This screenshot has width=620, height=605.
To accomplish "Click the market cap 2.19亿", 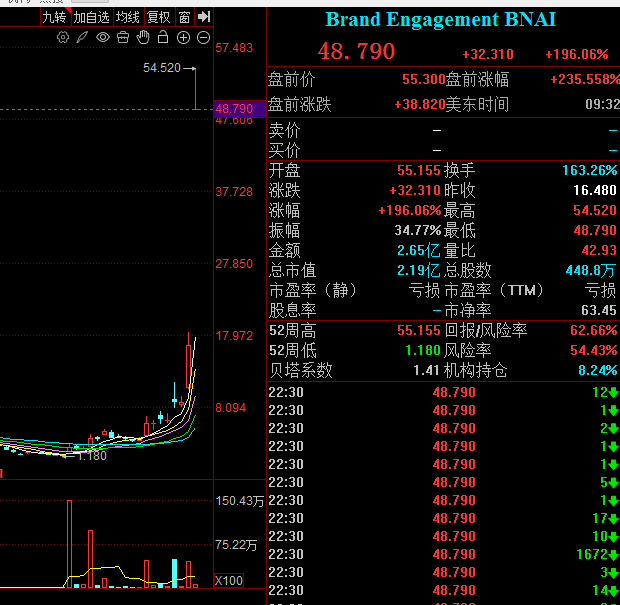I will tap(418, 270).
